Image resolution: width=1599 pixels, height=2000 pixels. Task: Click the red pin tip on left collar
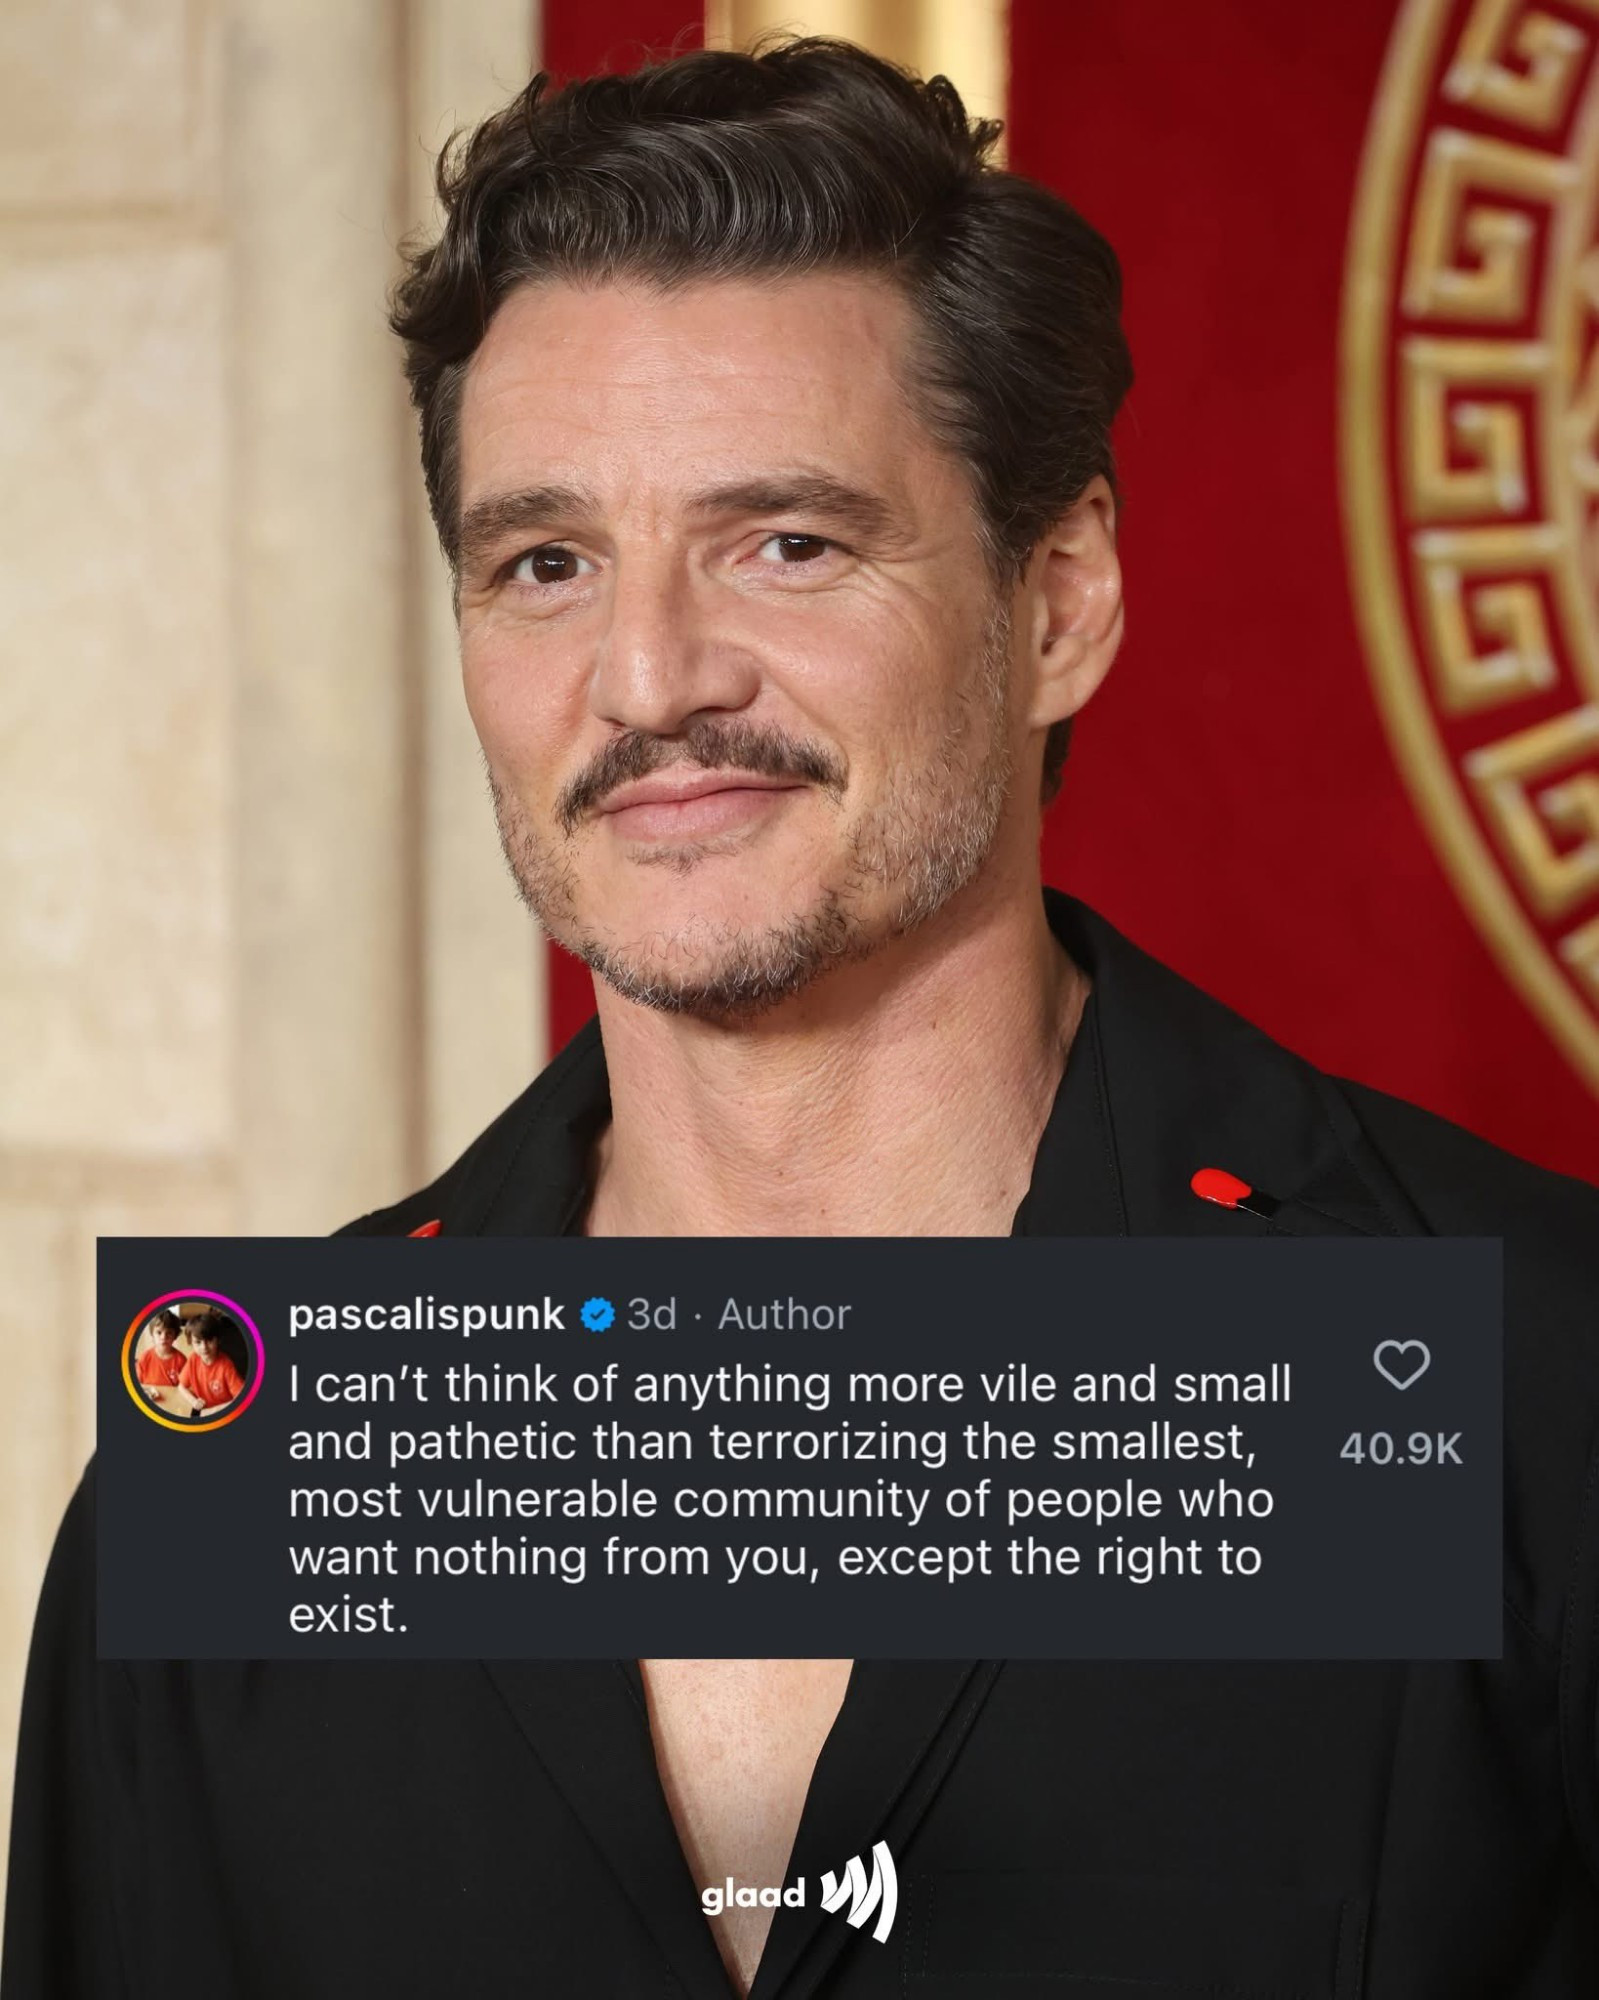point(425,1227)
